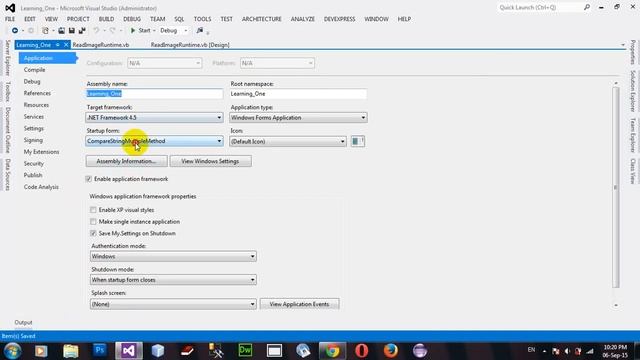640x360 pixels.
Task: Open Firefox from the taskbar
Action: 391,351
